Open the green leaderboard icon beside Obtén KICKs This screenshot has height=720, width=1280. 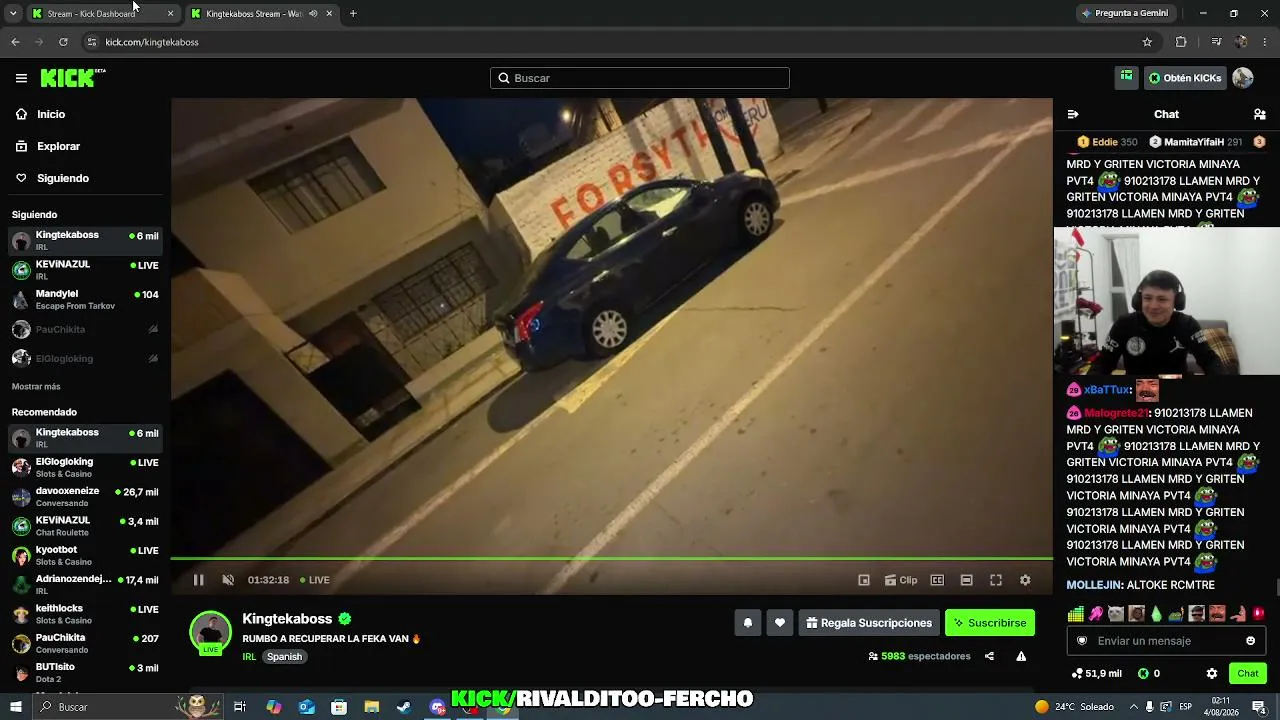click(x=1127, y=77)
